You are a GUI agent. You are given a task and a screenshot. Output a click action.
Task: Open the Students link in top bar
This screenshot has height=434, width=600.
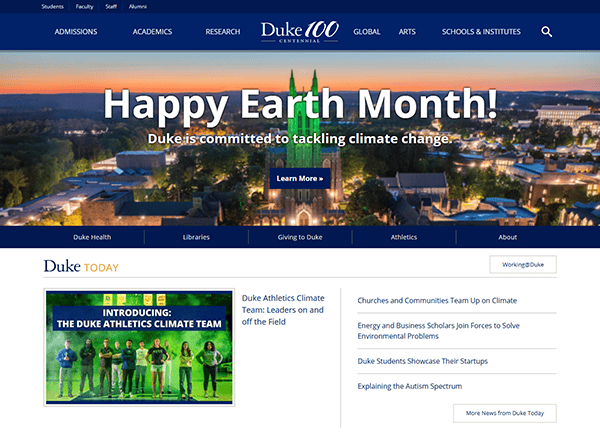coord(52,7)
